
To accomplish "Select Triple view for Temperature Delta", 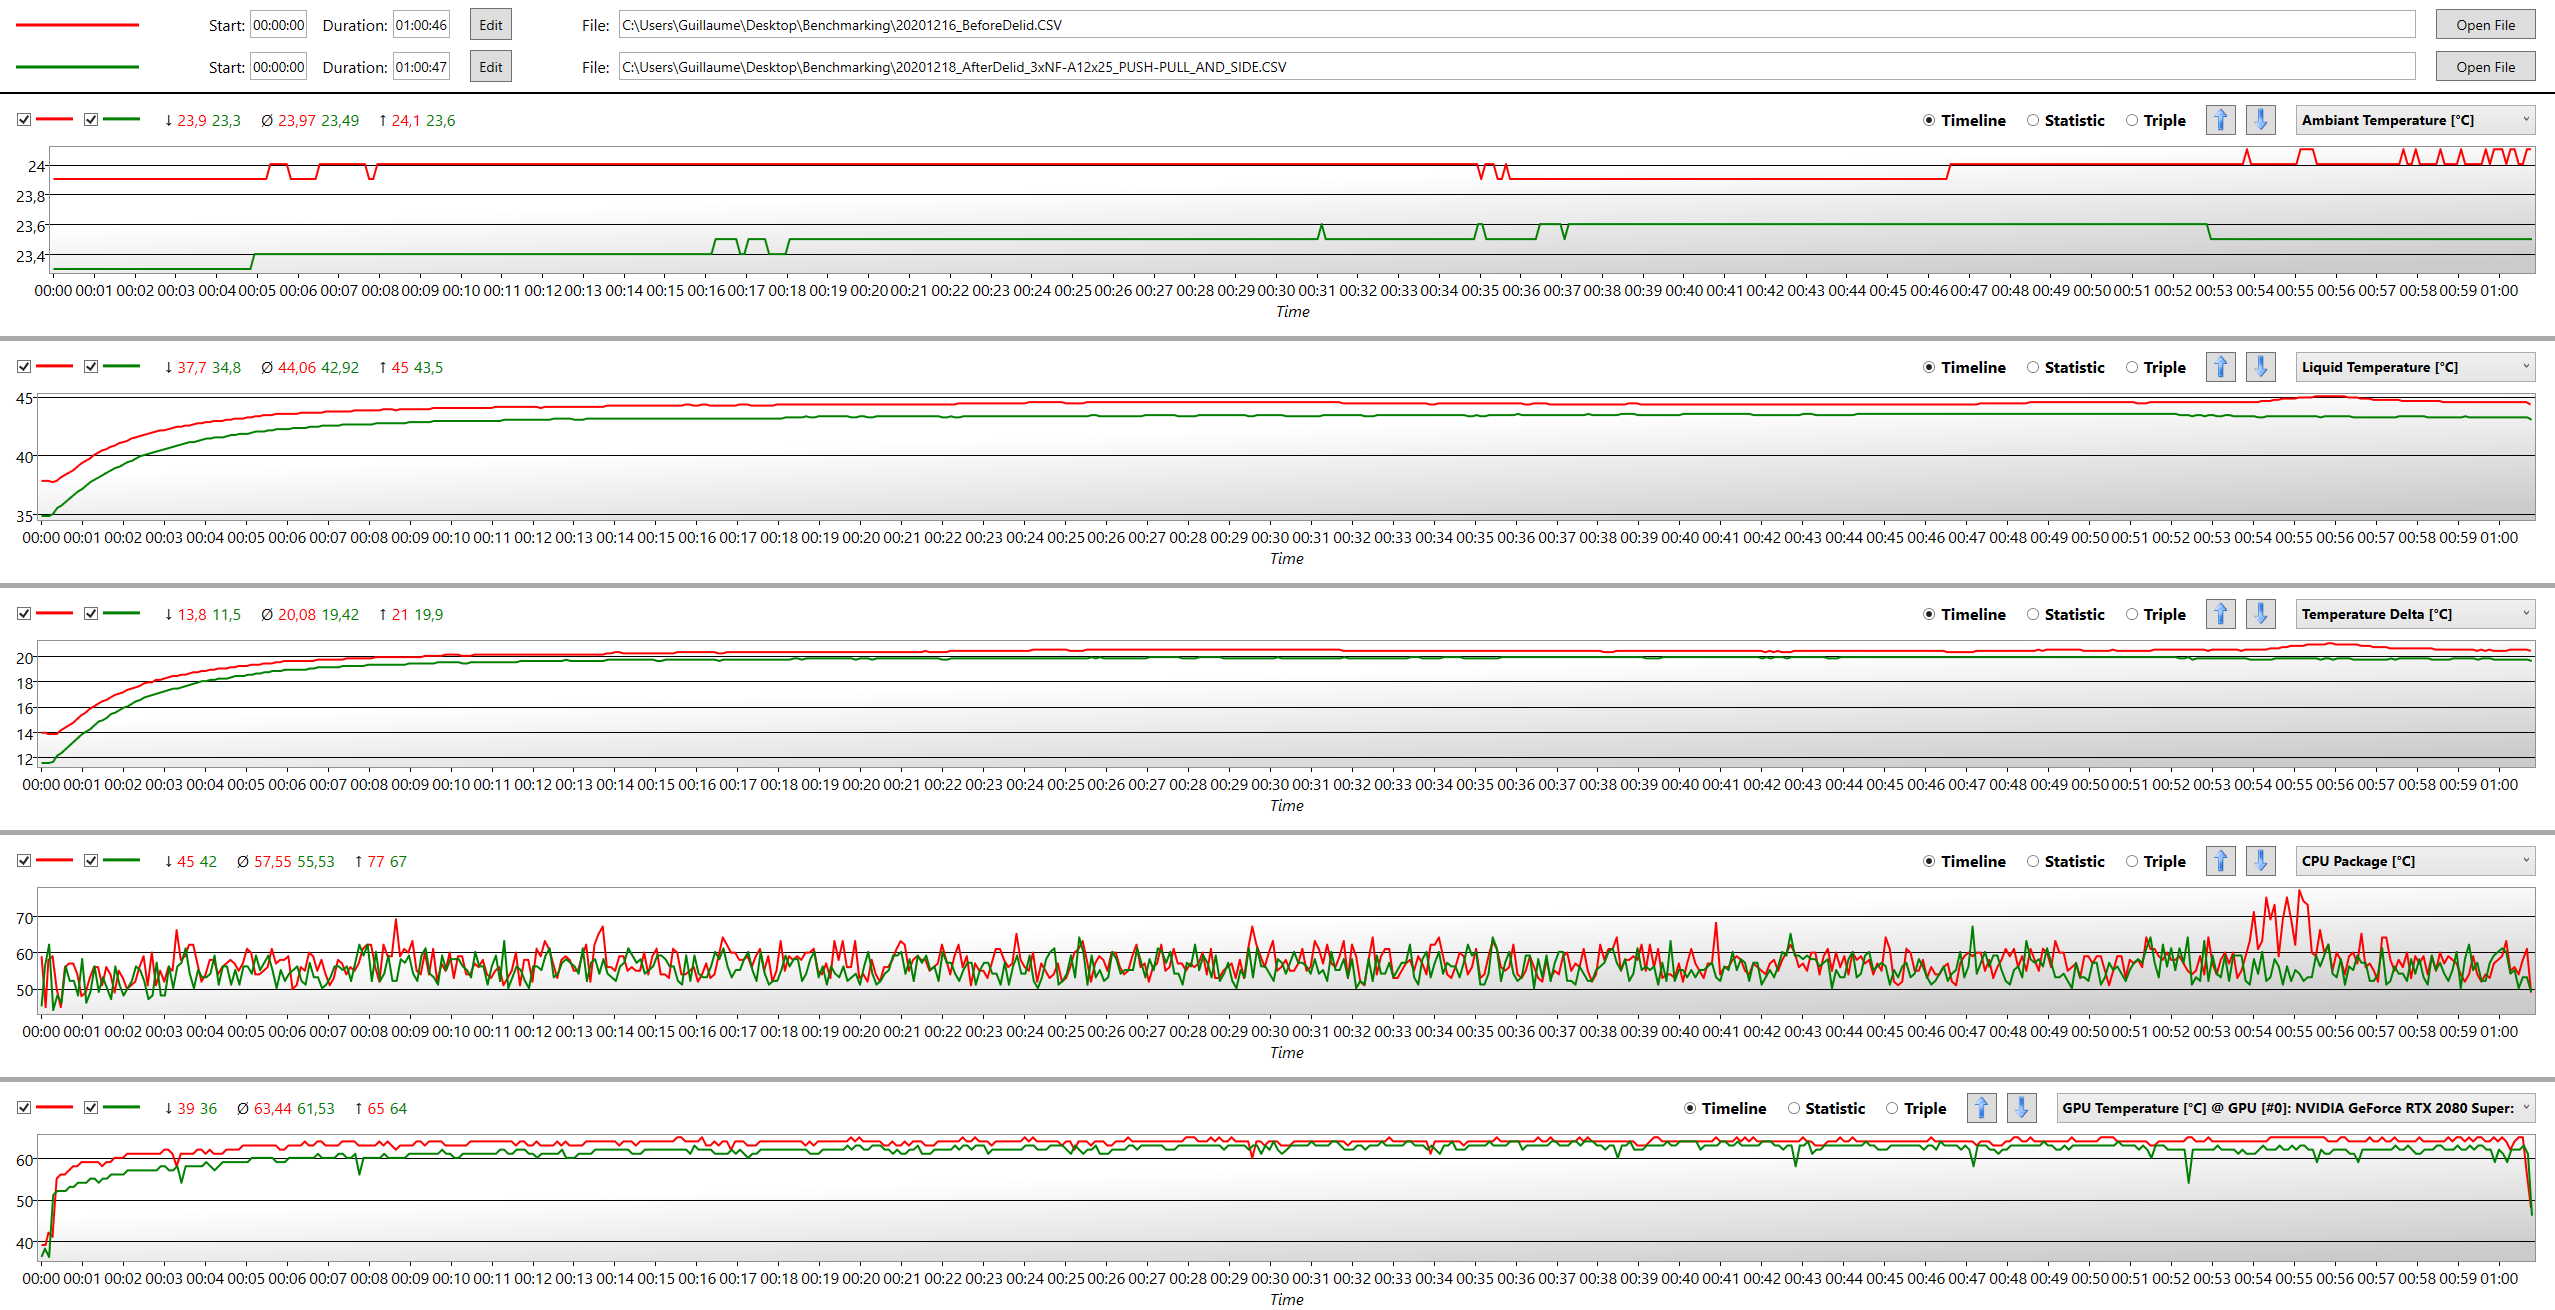I will [2132, 614].
